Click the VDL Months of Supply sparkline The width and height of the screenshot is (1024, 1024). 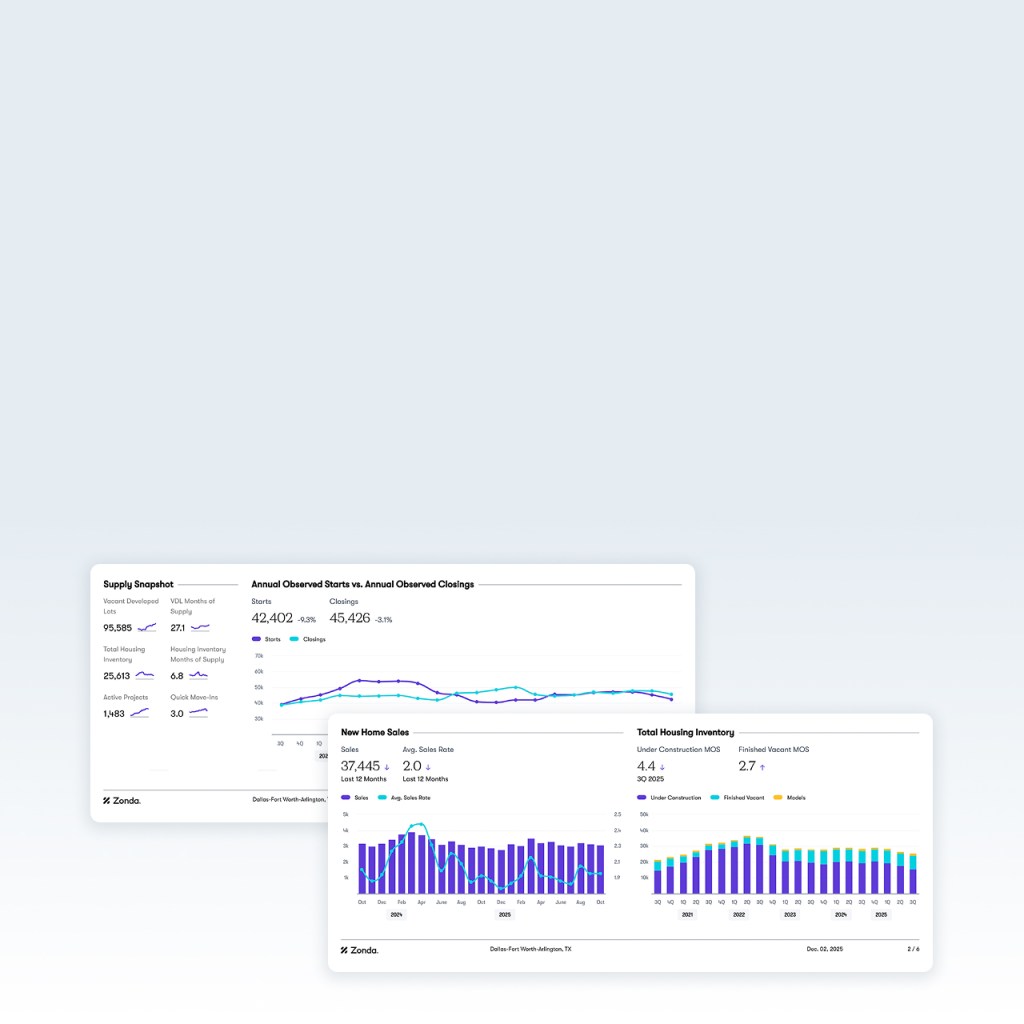(x=200, y=628)
